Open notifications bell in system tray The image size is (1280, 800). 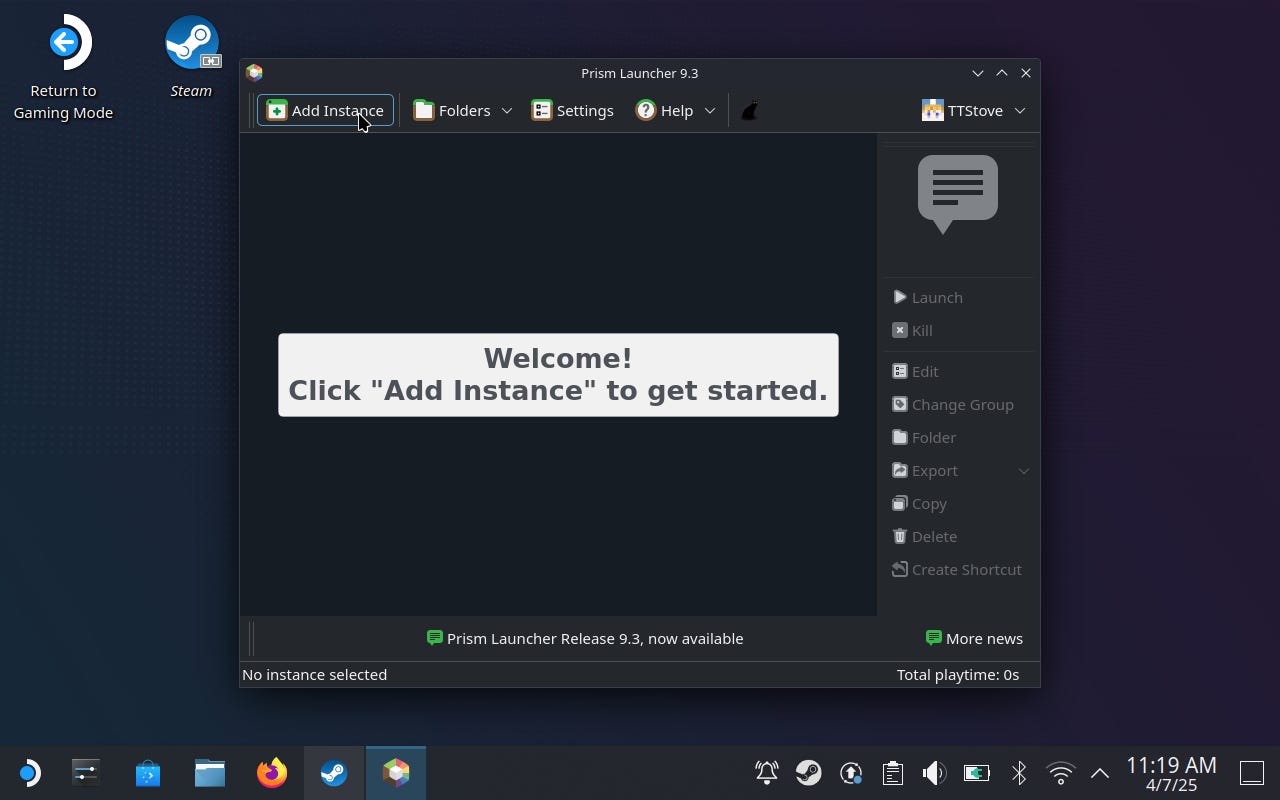click(767, 772)
